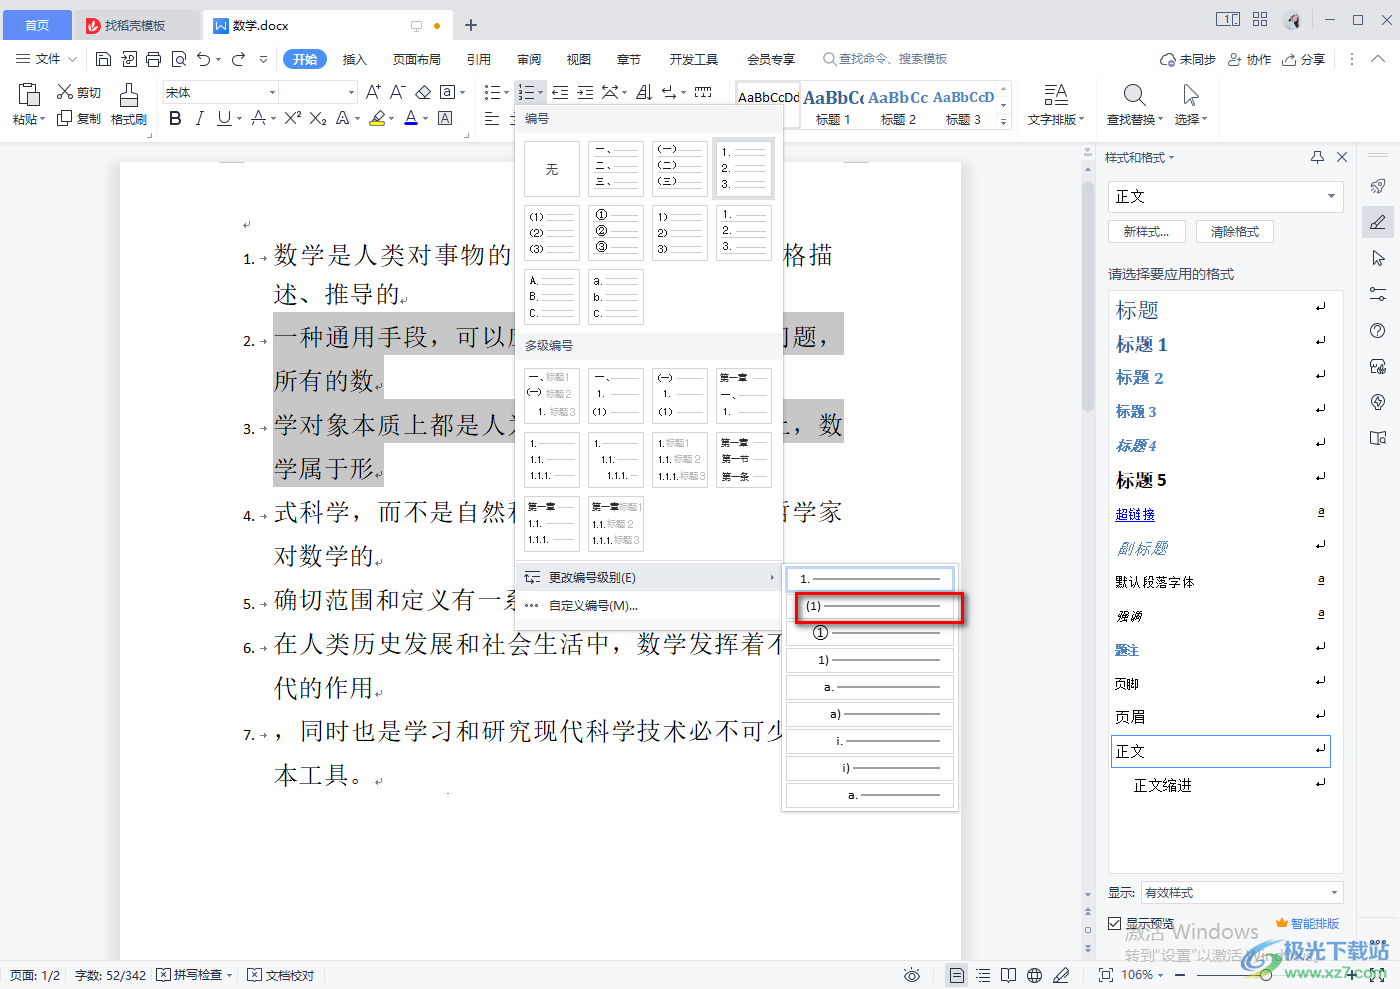Expand the bullet list dropdown arrow
The height and width of the screenshot is (989, 1400).
[506, 93]
